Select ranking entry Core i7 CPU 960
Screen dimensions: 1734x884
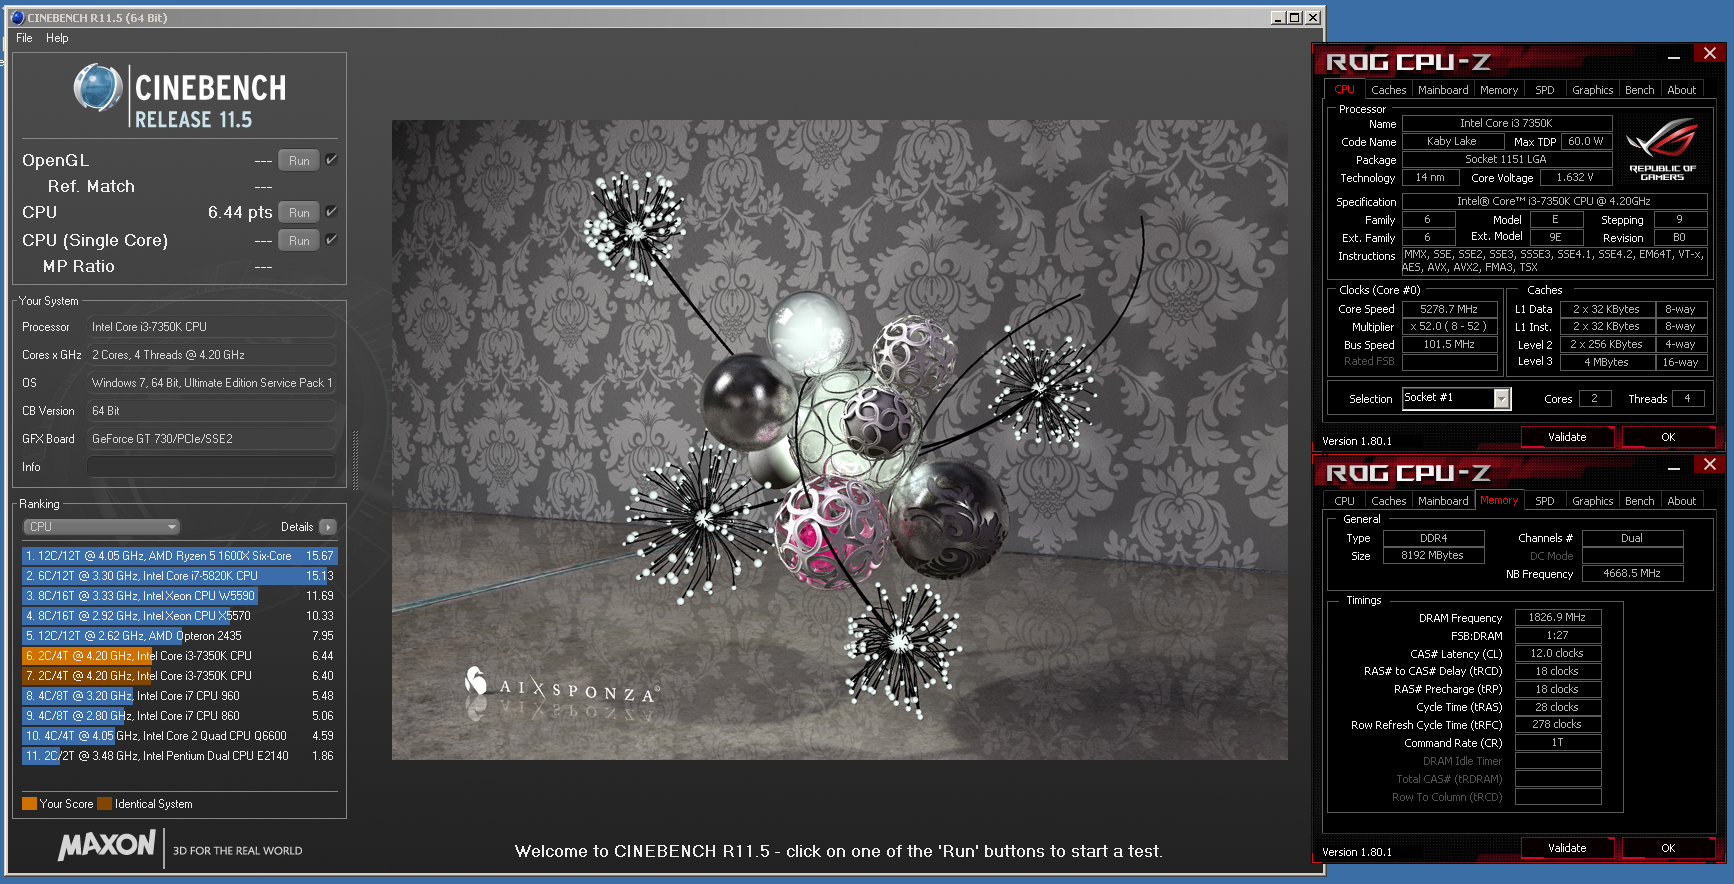(x=180, y=696)
